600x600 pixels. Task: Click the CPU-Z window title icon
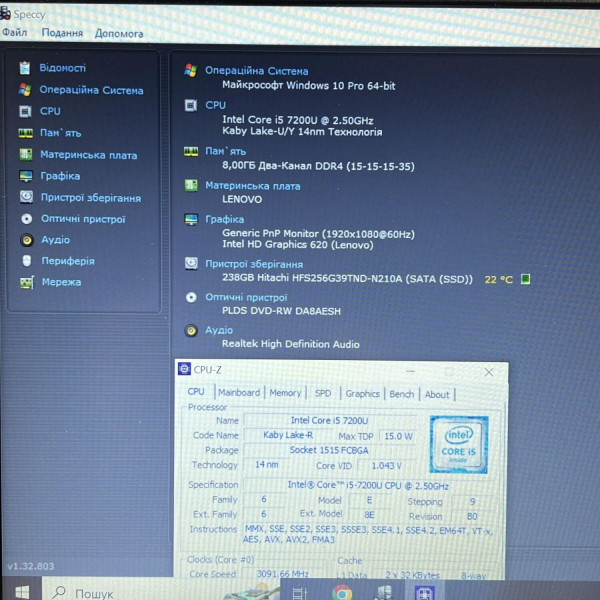pyautogui.click(x=184, y=369)
